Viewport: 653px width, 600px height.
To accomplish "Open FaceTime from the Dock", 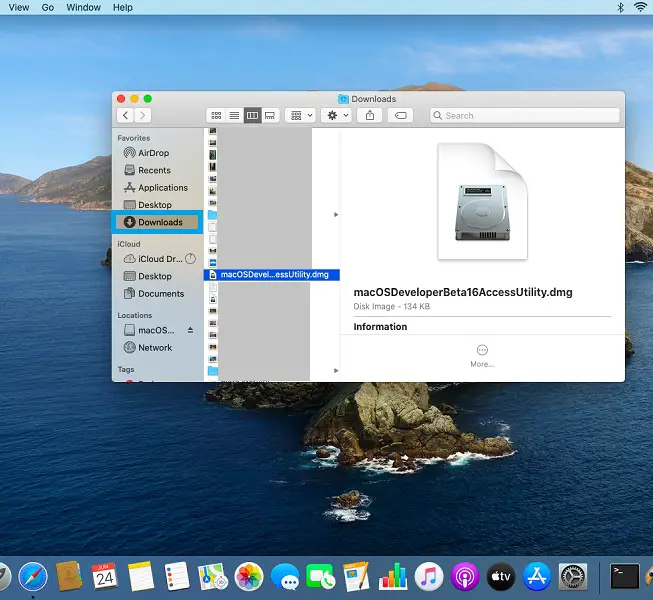I will [321, 577].
